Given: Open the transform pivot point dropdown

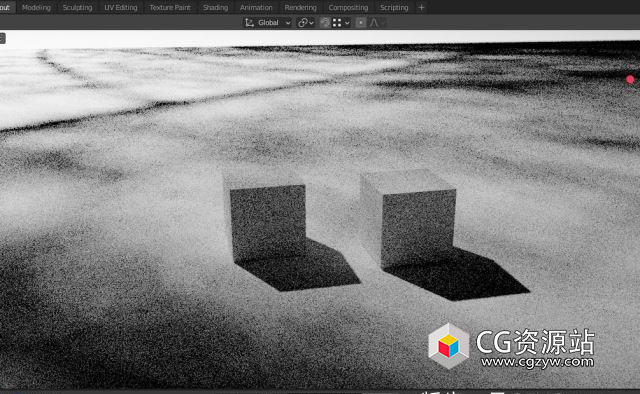Looking at the screenshot, I should (305, 23).
